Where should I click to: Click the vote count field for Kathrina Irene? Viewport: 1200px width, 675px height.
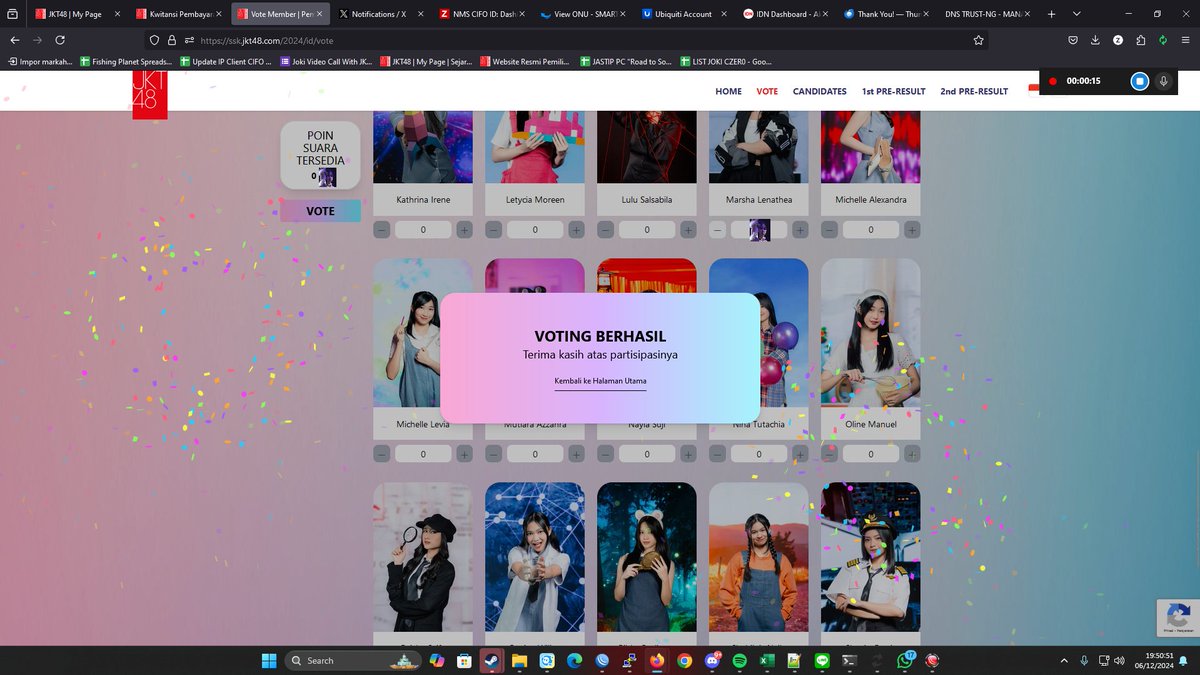423,230
